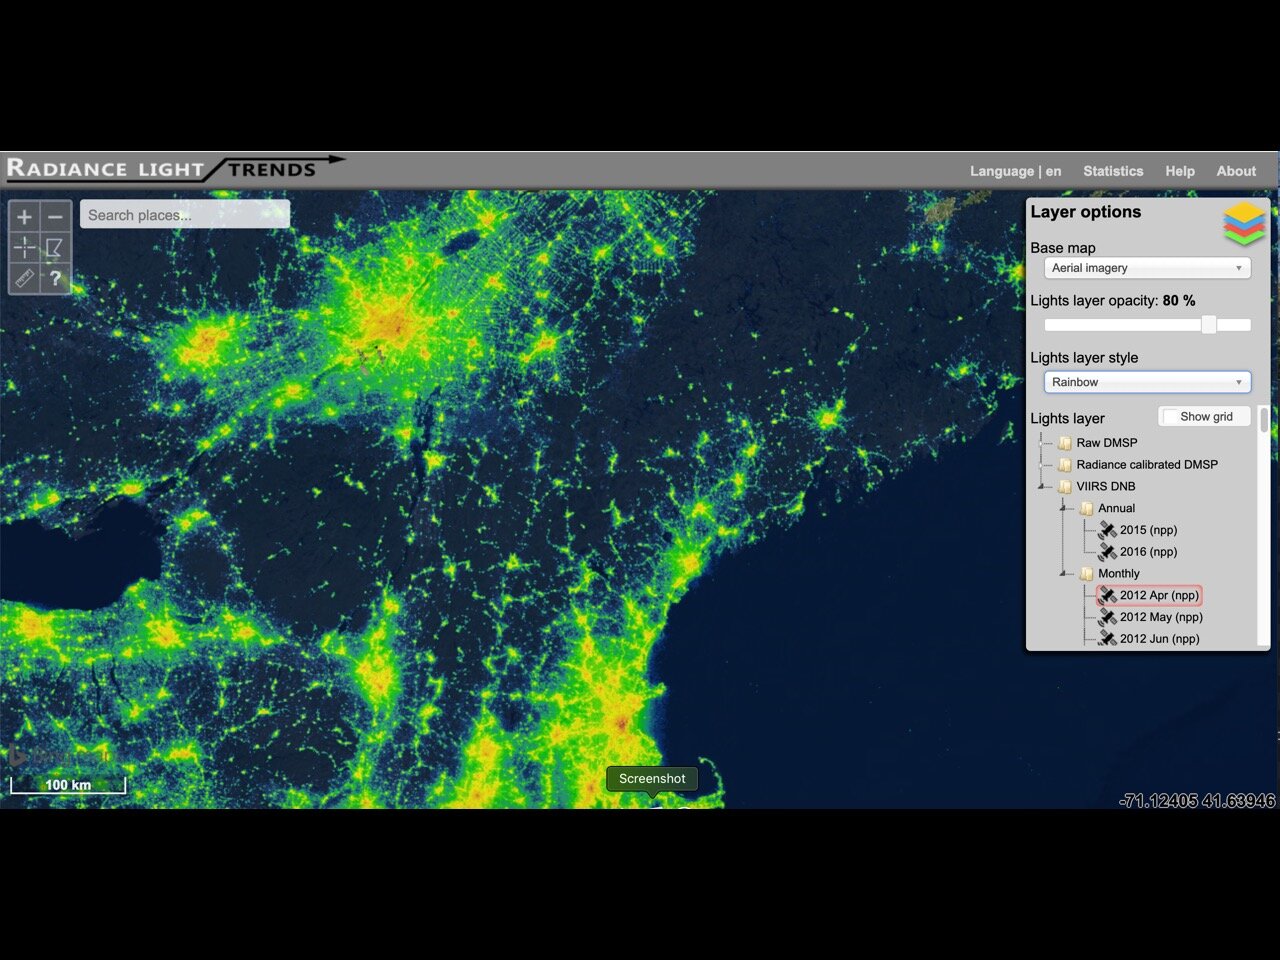
Task: Click the -71.12405 41.63946 coordinates readout
Action: click(x=1198, y=801)
